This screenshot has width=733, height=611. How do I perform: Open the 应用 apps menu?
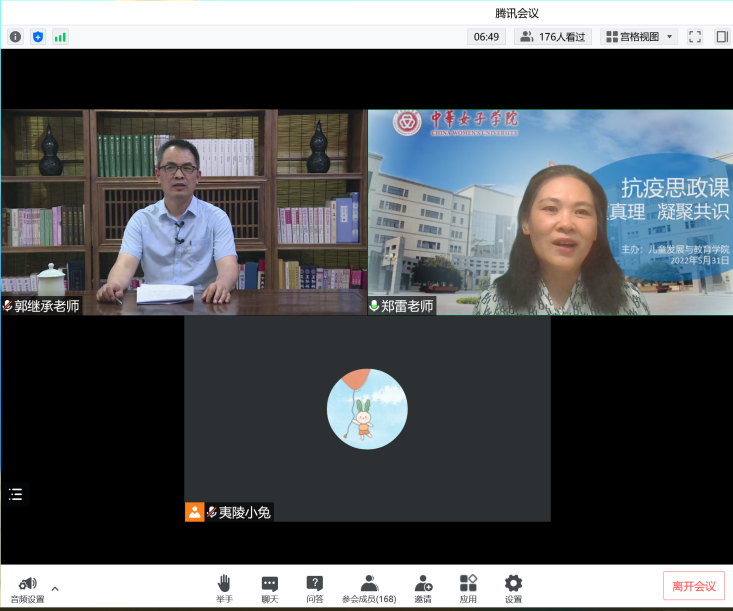tap(468, 587)
